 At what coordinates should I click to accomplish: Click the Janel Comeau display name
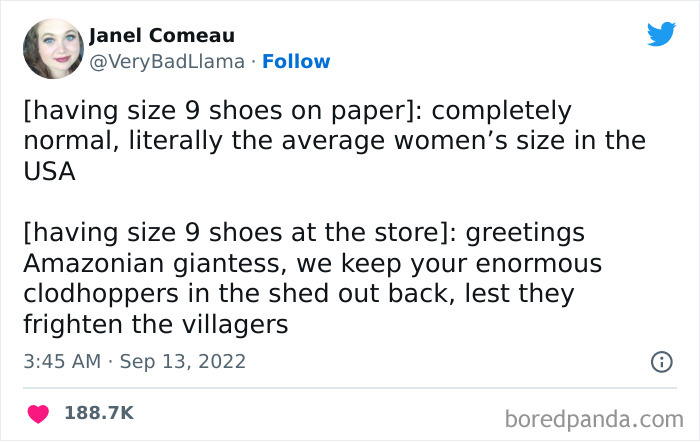162,36
